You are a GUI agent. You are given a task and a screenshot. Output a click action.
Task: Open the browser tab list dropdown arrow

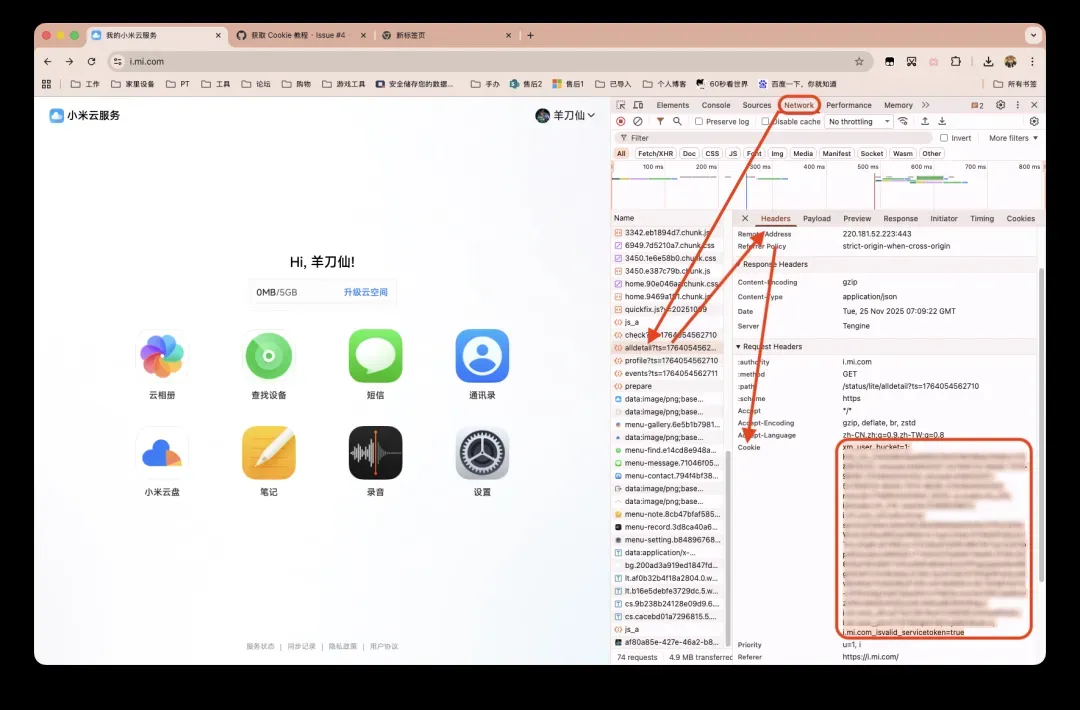pyautogui.click(x=1032, y=35)
